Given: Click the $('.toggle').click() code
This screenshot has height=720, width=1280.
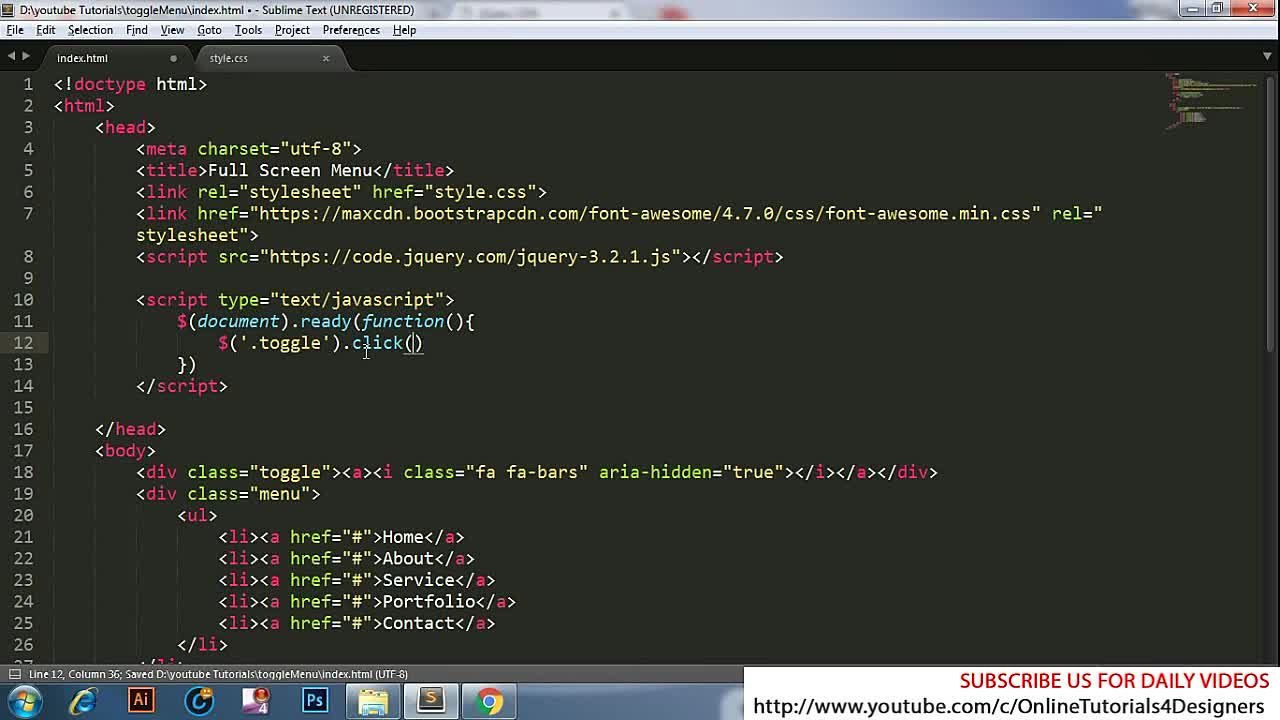Looking at the screenshot, I should [320, 343].
